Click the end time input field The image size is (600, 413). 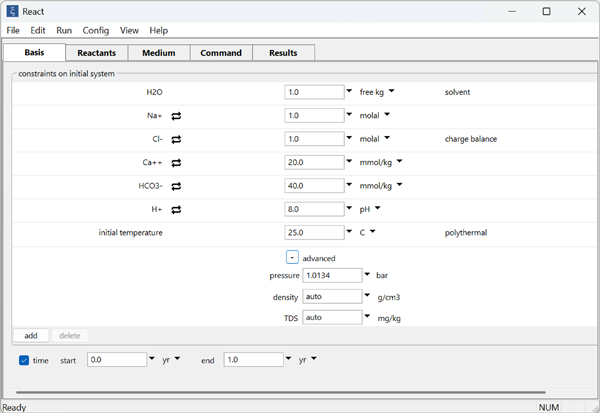[253, 360]
